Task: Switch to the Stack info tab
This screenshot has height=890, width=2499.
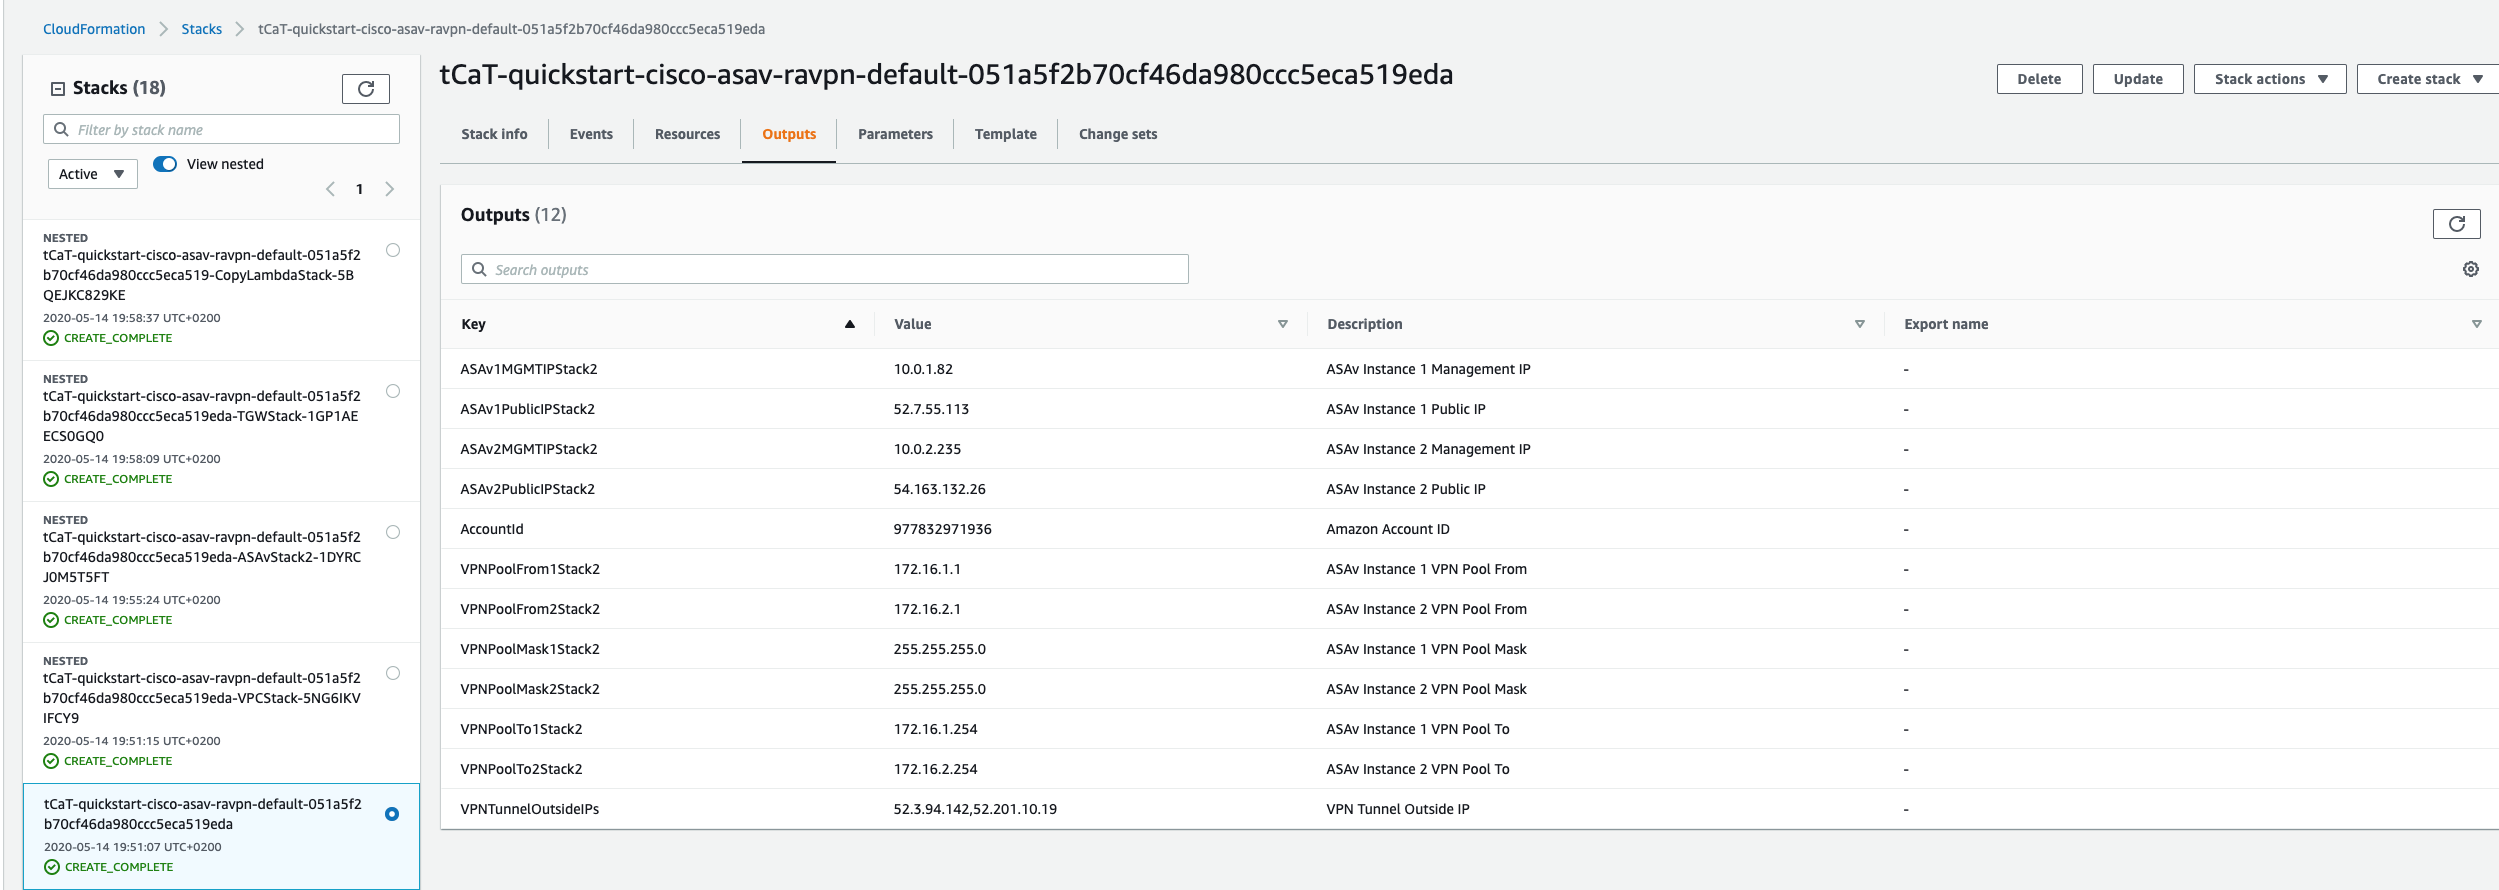Action: (494, 134)
